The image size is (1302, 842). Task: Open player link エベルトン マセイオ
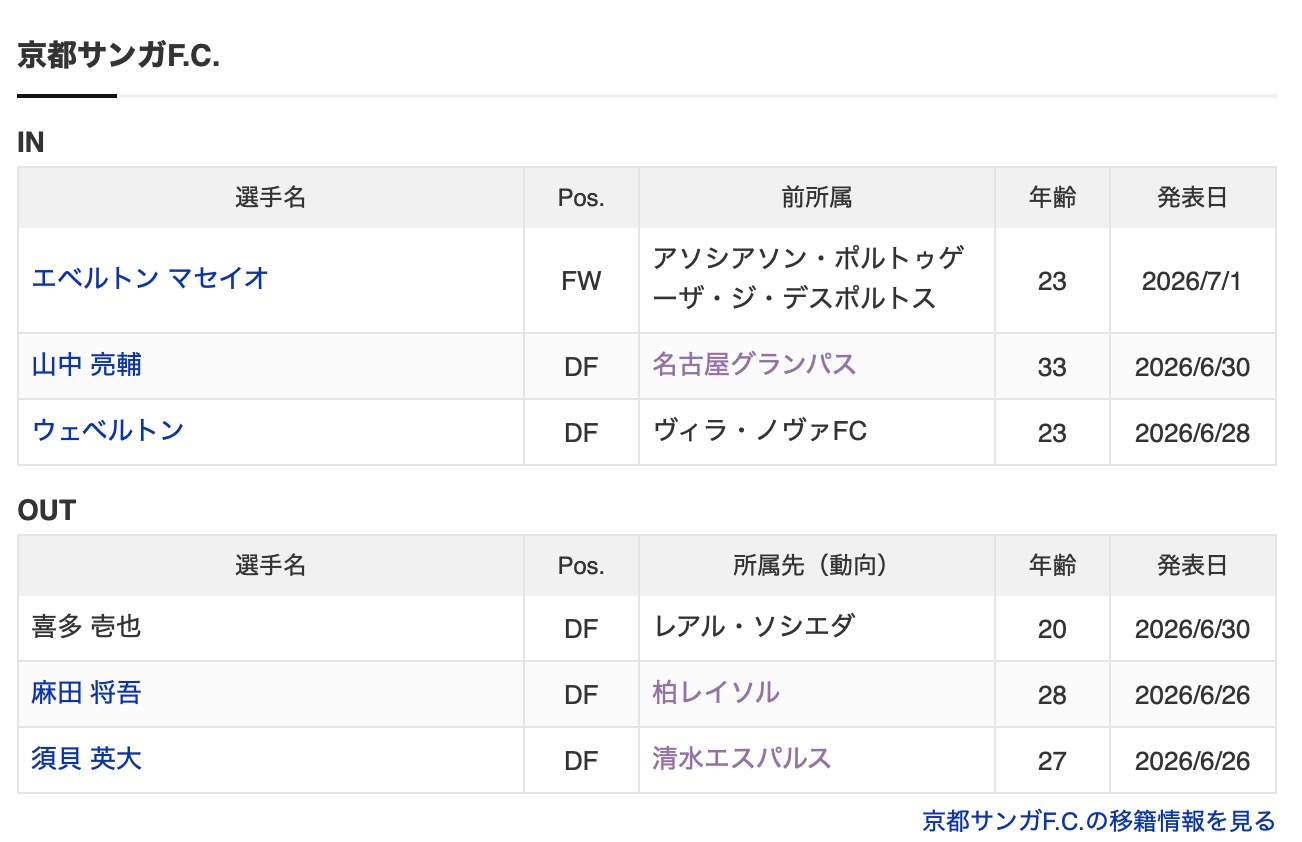(x=151, y=277)
